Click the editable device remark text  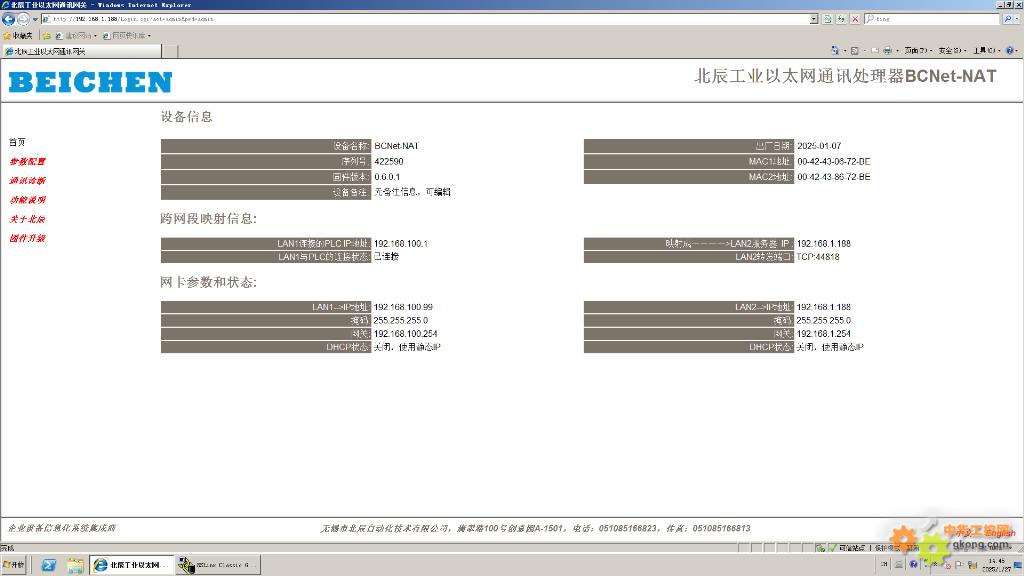click(412, 192)
